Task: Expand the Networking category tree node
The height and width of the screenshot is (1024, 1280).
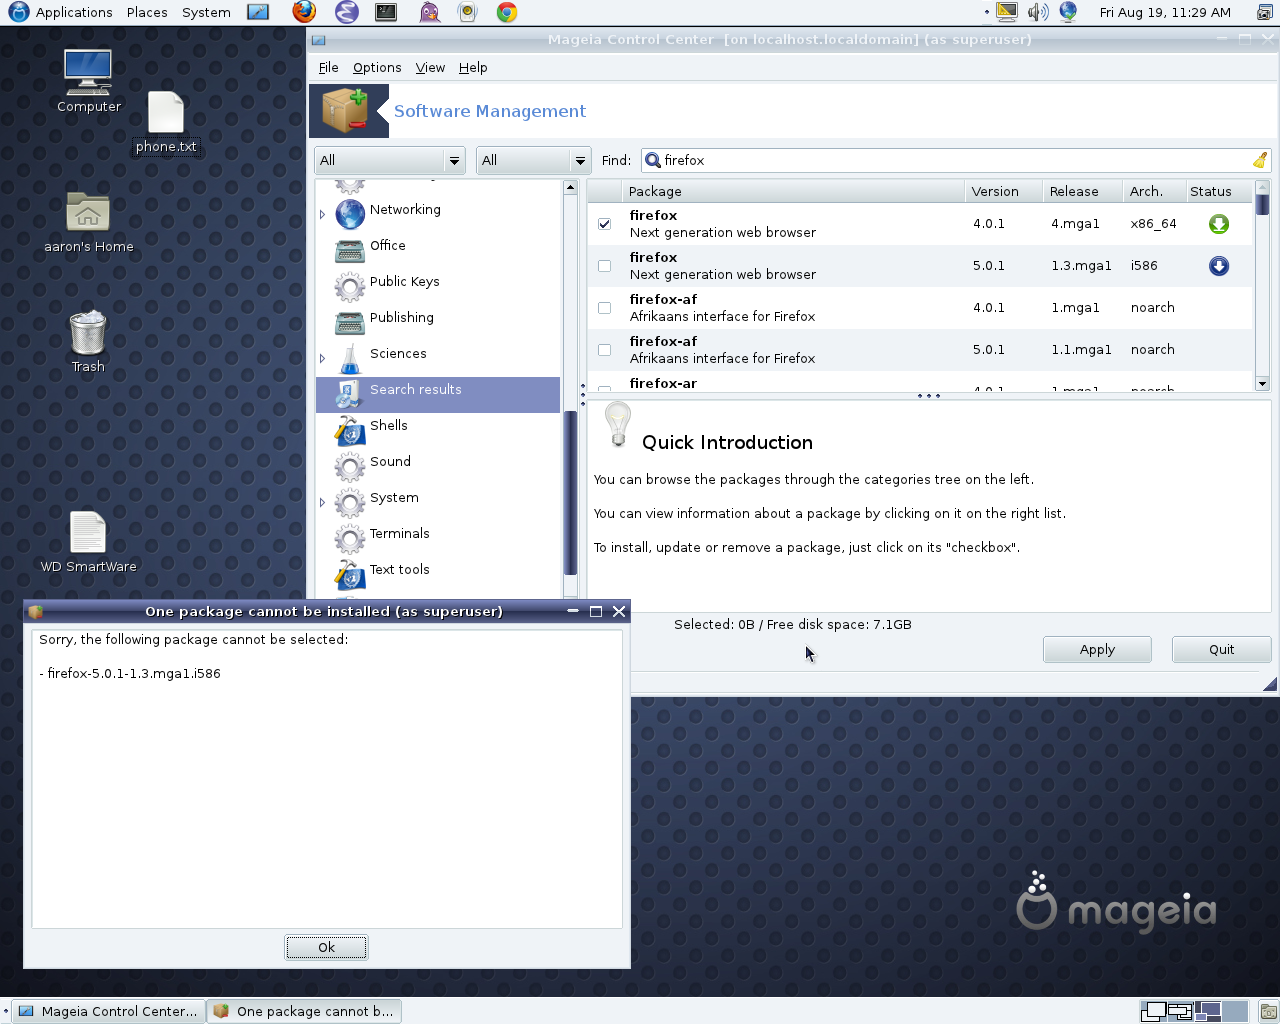Action: [322, 214]
